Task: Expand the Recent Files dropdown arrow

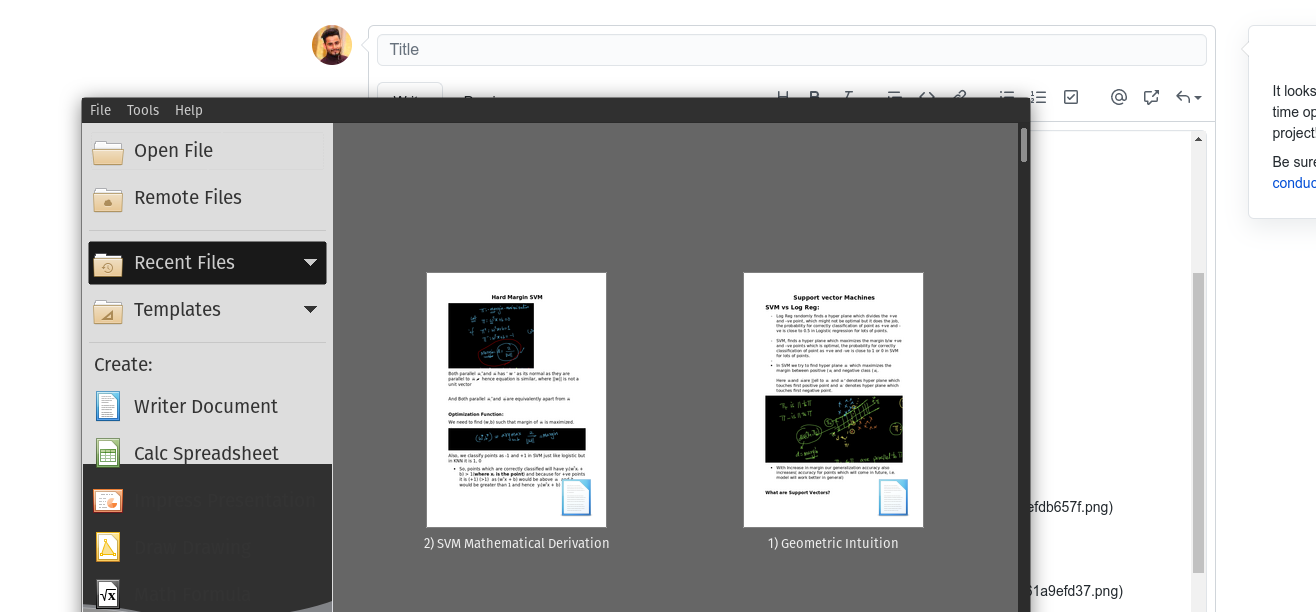Action: pyautogui.click(x=310, y=263)
